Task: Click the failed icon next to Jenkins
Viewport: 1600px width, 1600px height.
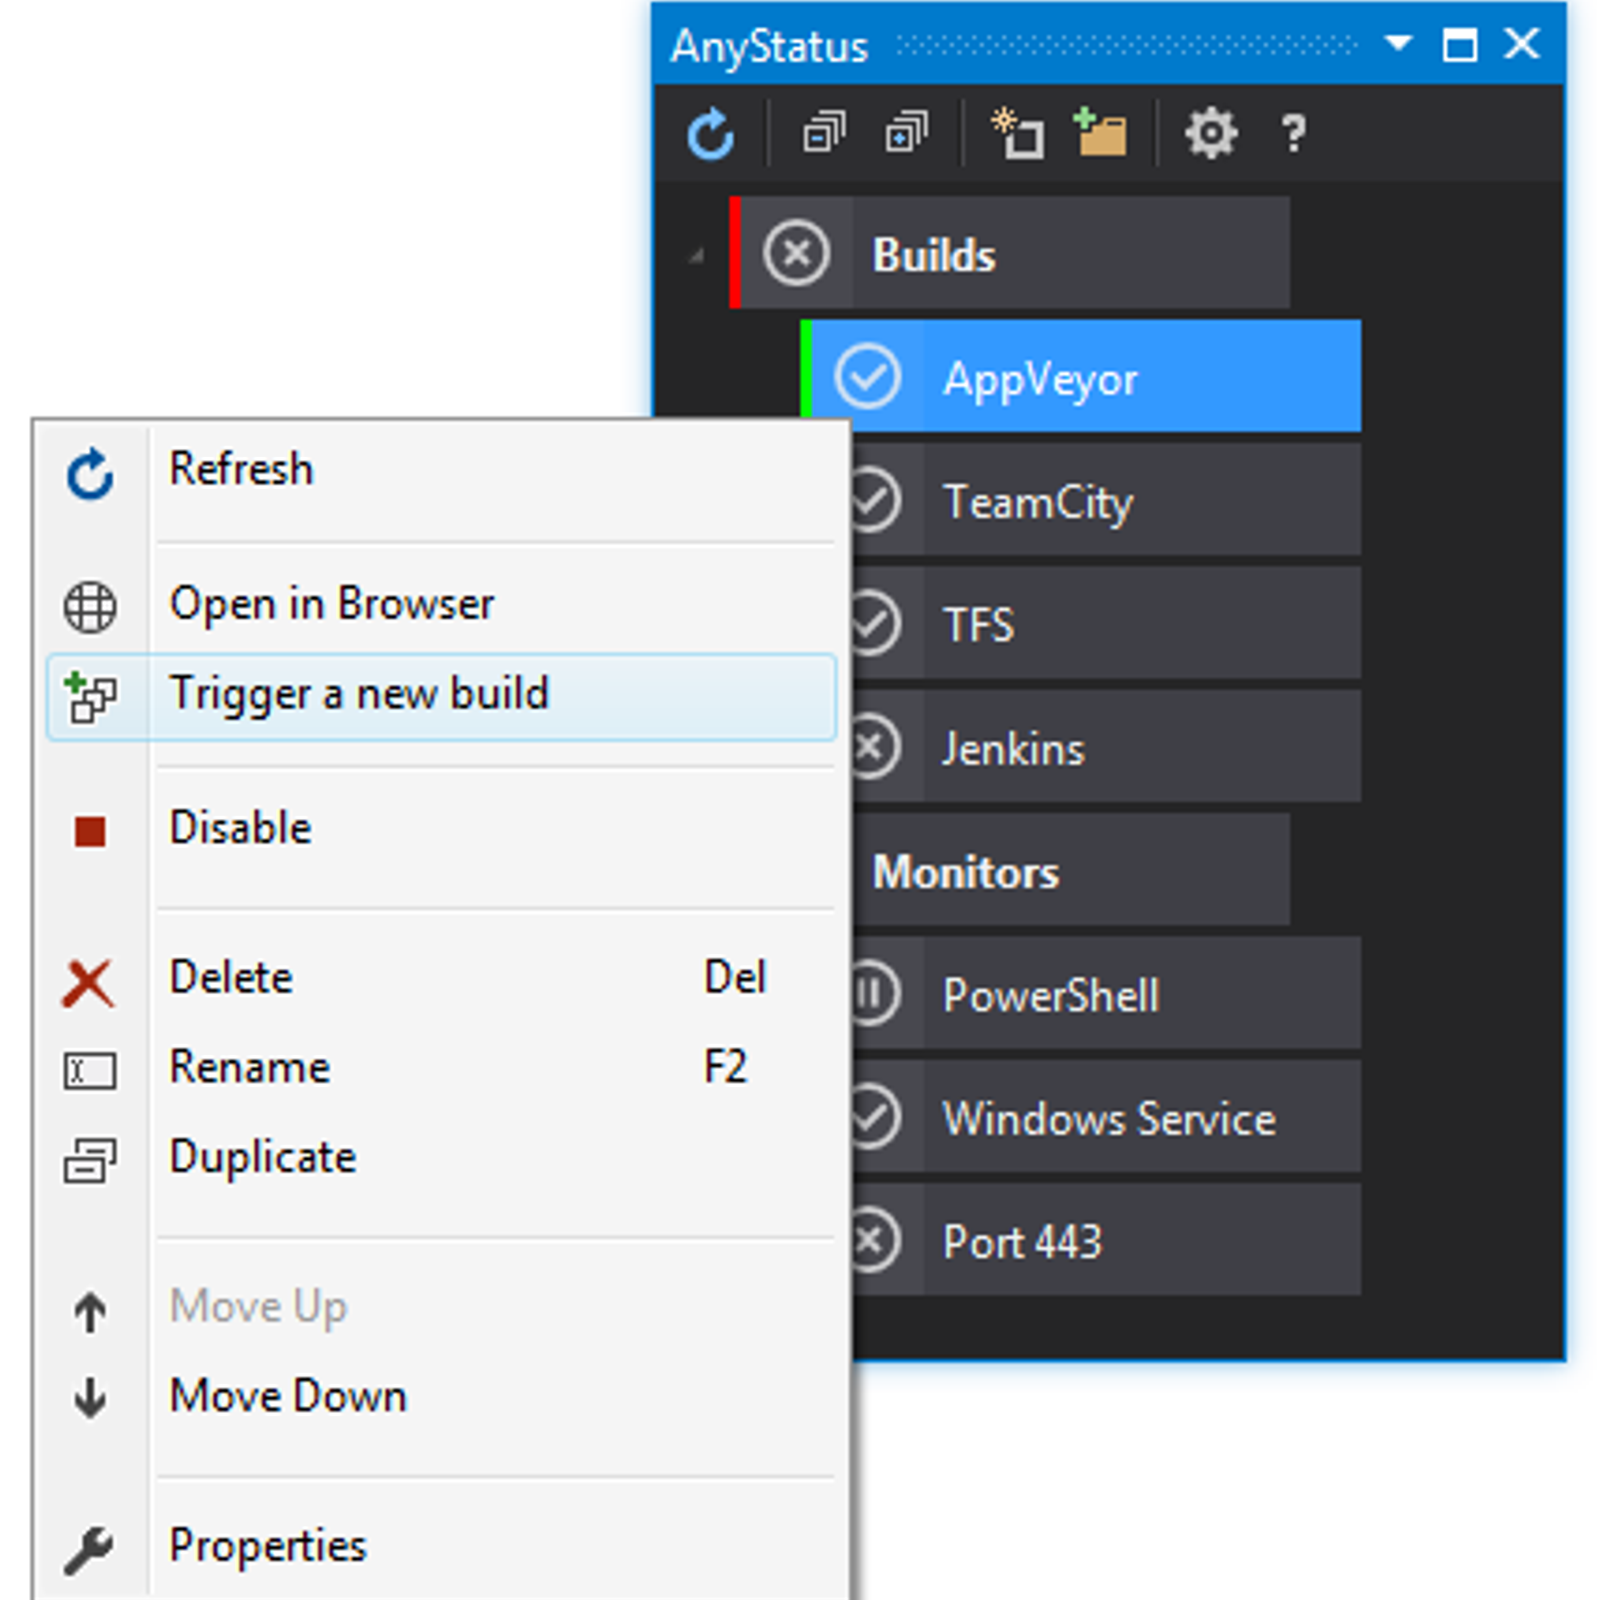Action: tap(876, 747)
